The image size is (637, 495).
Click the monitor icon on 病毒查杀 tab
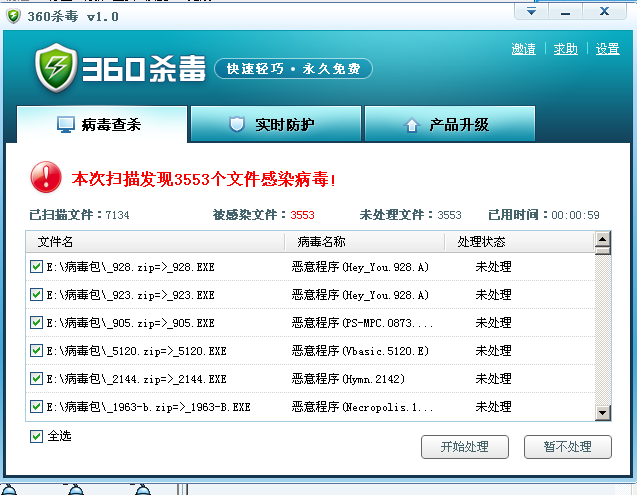coord(66,124)
